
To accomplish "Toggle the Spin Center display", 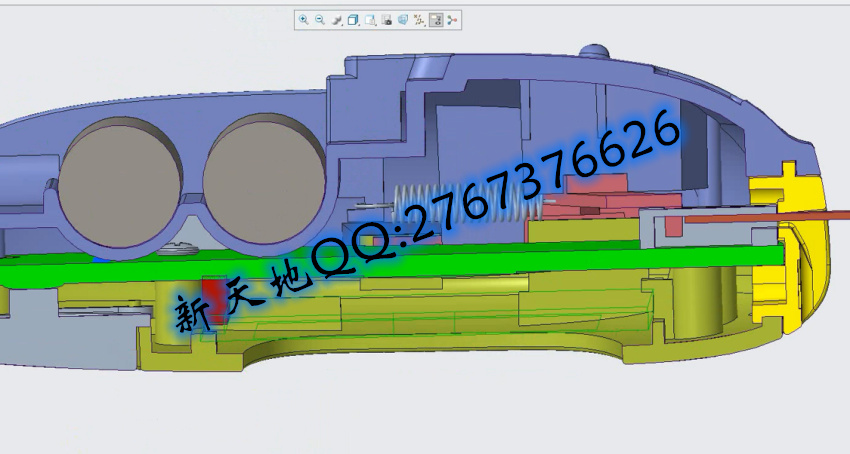I will pyautogui.click(x=452, y=19).
